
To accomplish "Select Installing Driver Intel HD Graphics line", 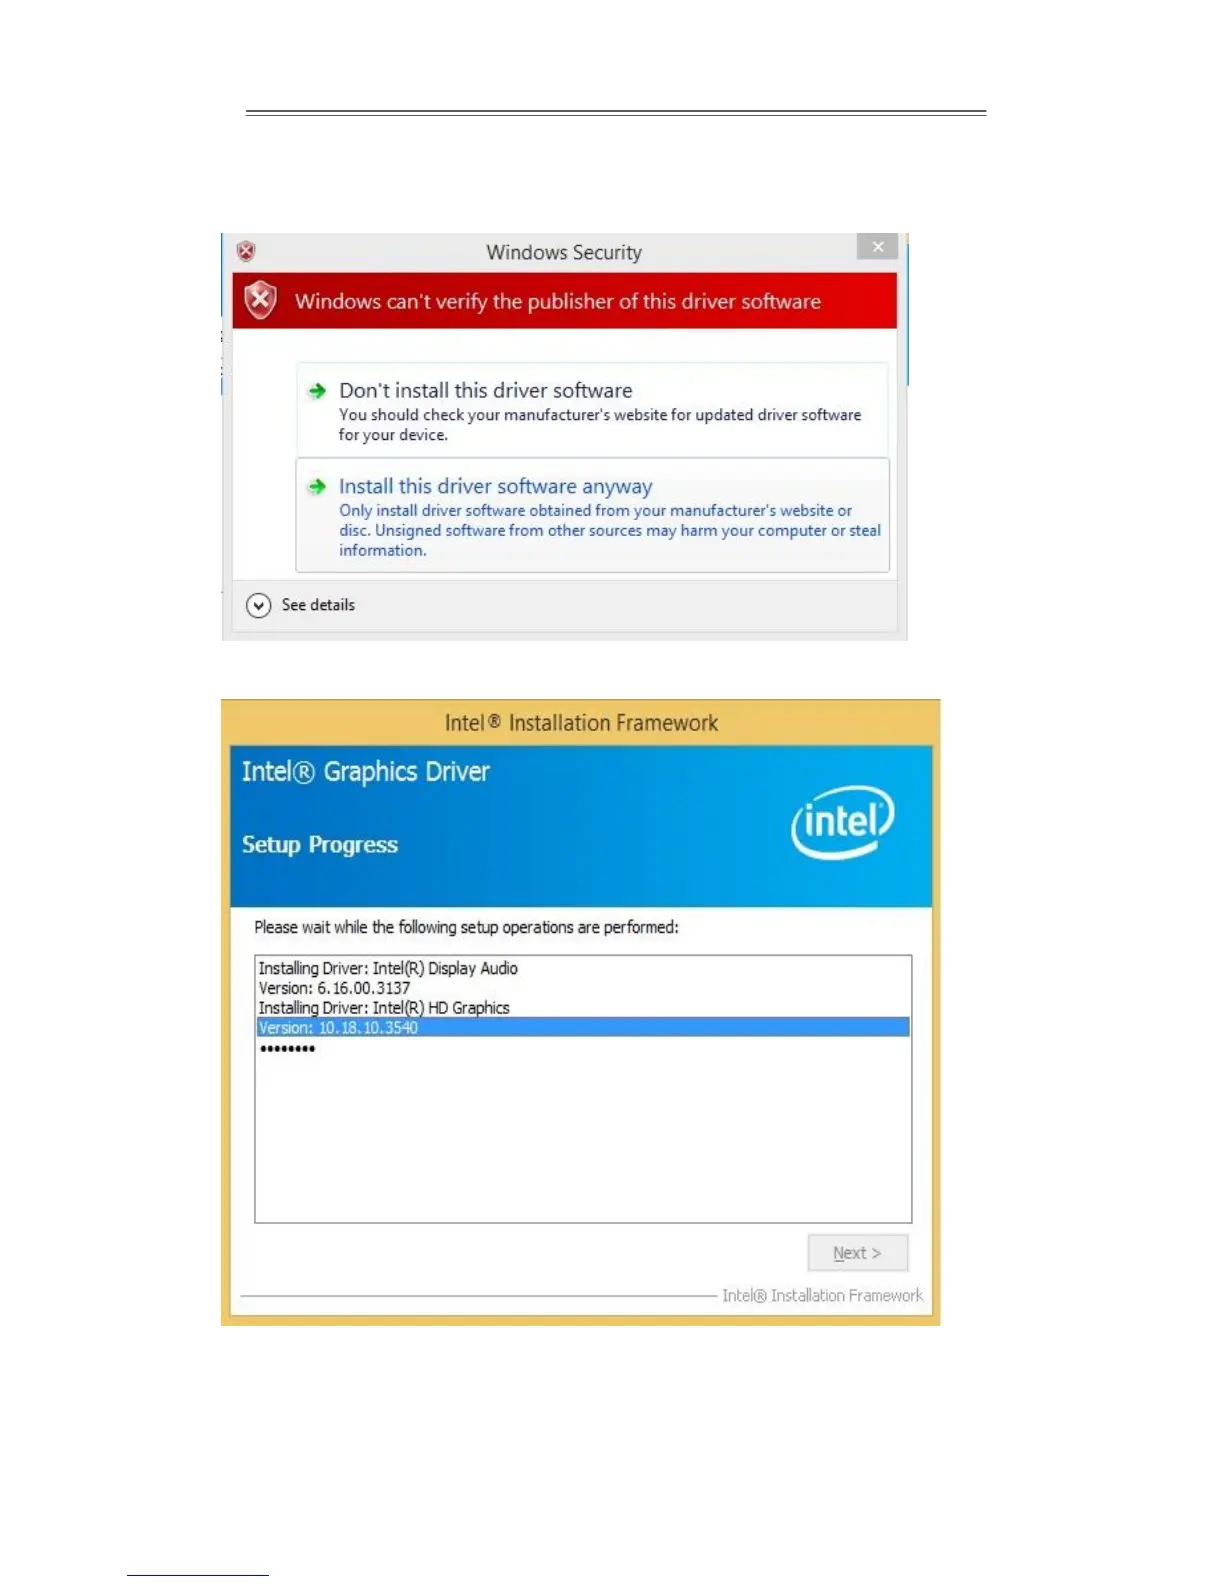I will (384, 1008).
